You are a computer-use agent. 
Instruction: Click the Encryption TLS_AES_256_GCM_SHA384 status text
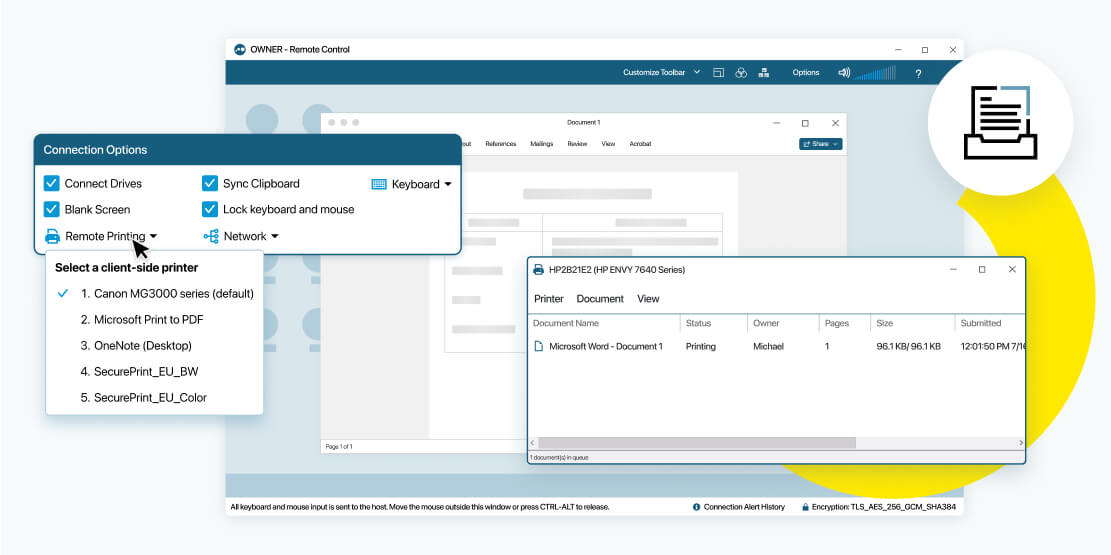point(885,507)
